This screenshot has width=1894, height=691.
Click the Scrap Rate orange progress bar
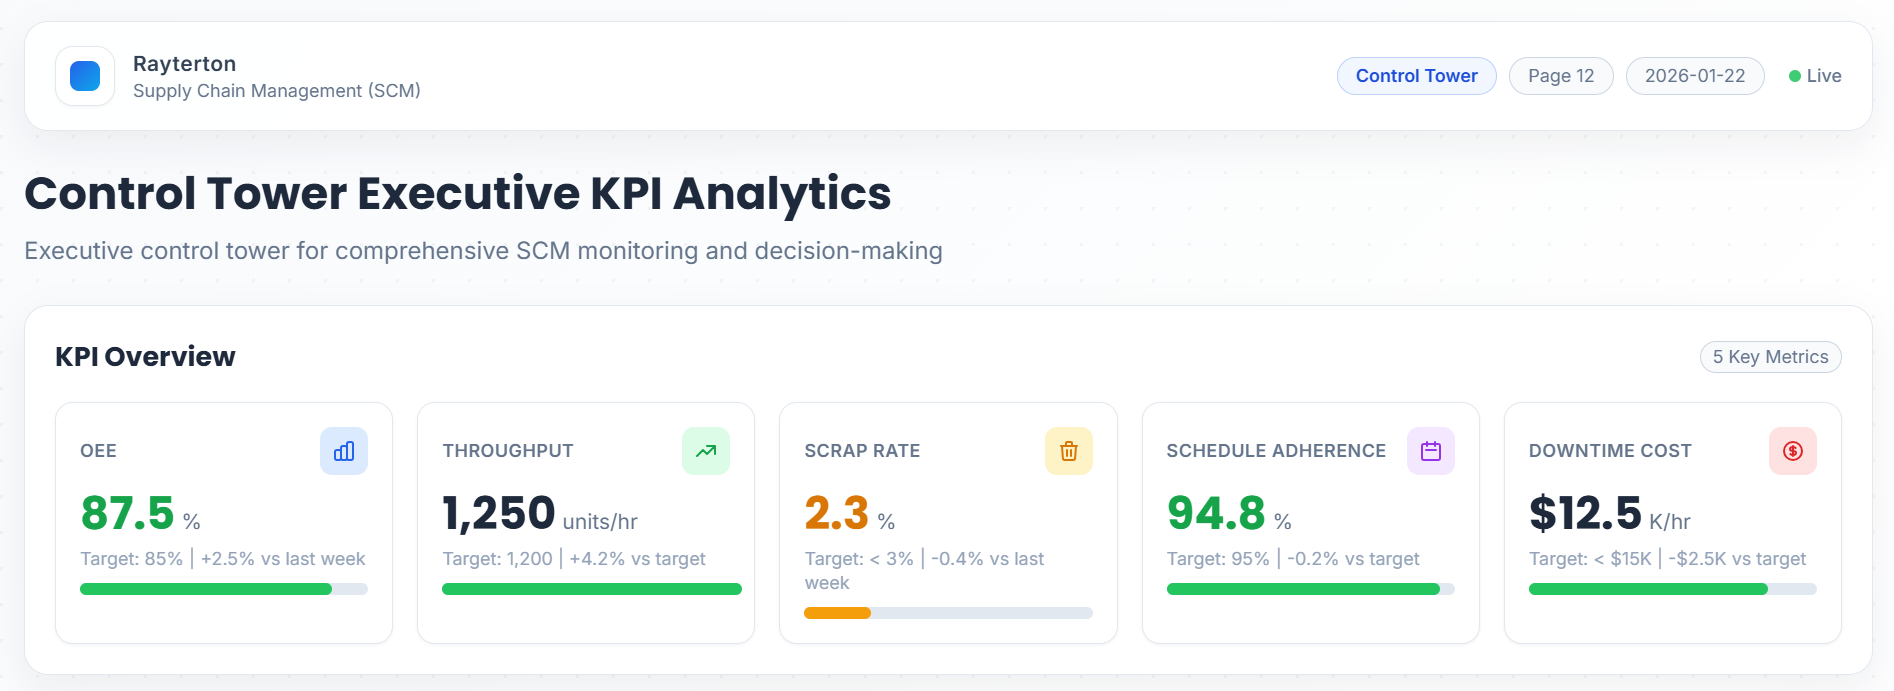838,613
